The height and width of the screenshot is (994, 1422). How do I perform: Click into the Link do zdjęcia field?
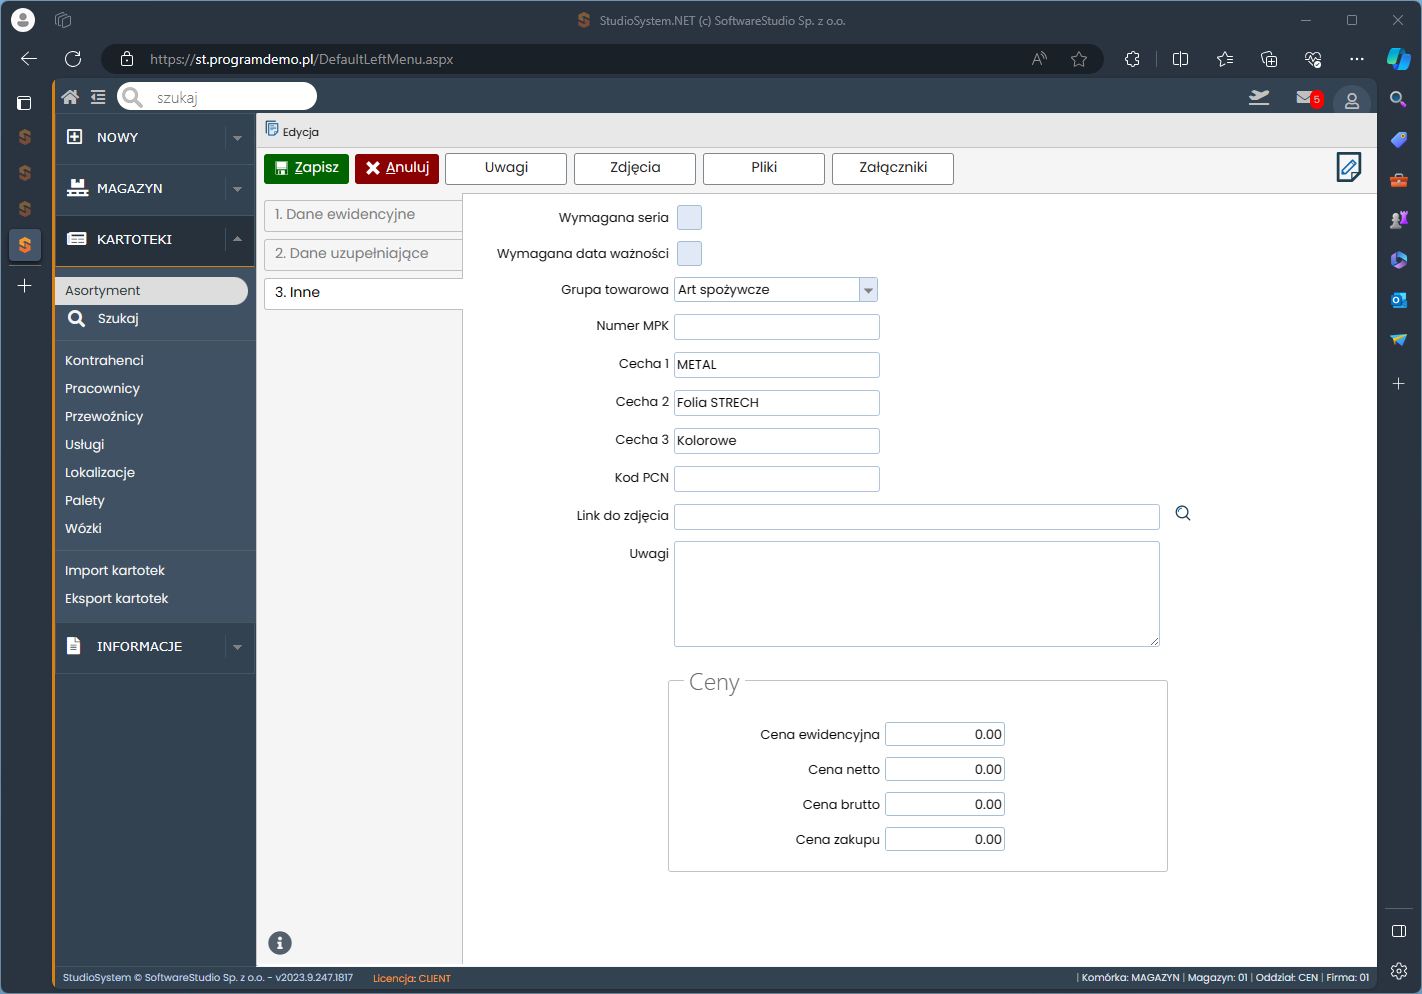click(x=917, y=517)
